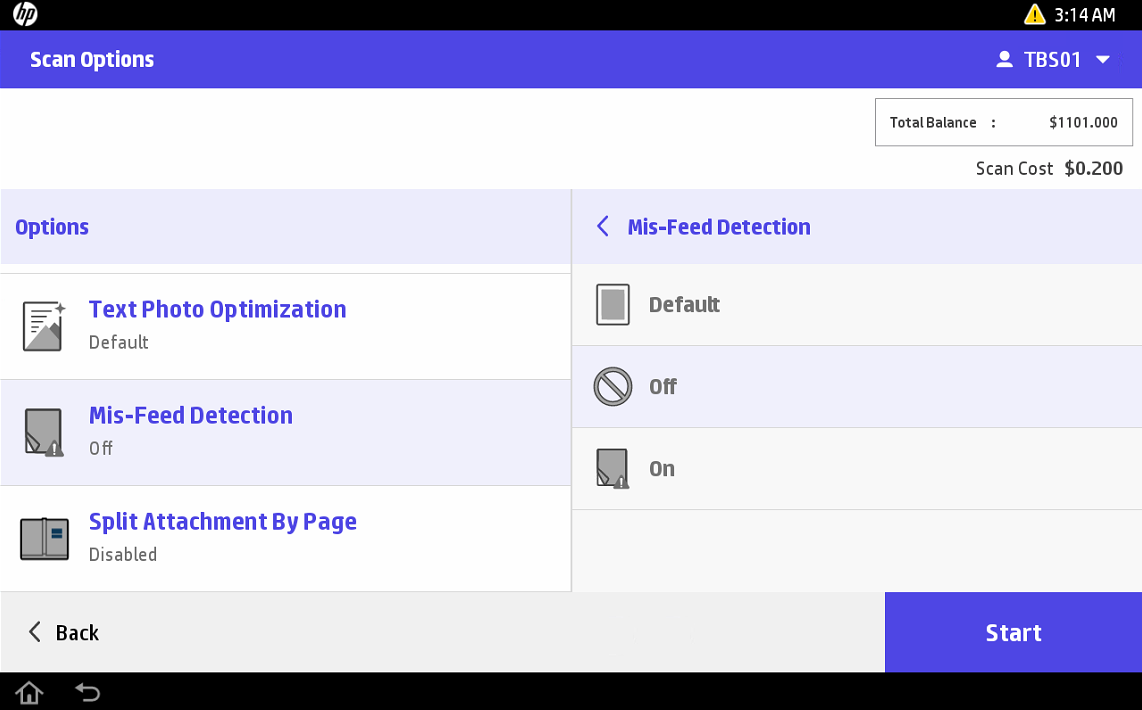Open the TBS01 user dropdown arrow

point(1103,60)
